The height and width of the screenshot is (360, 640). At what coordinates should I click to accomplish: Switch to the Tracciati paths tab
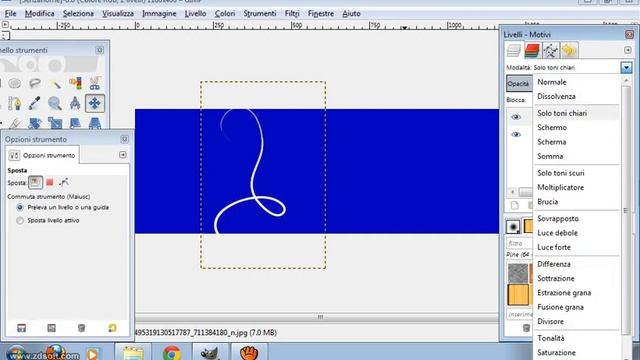551,50
